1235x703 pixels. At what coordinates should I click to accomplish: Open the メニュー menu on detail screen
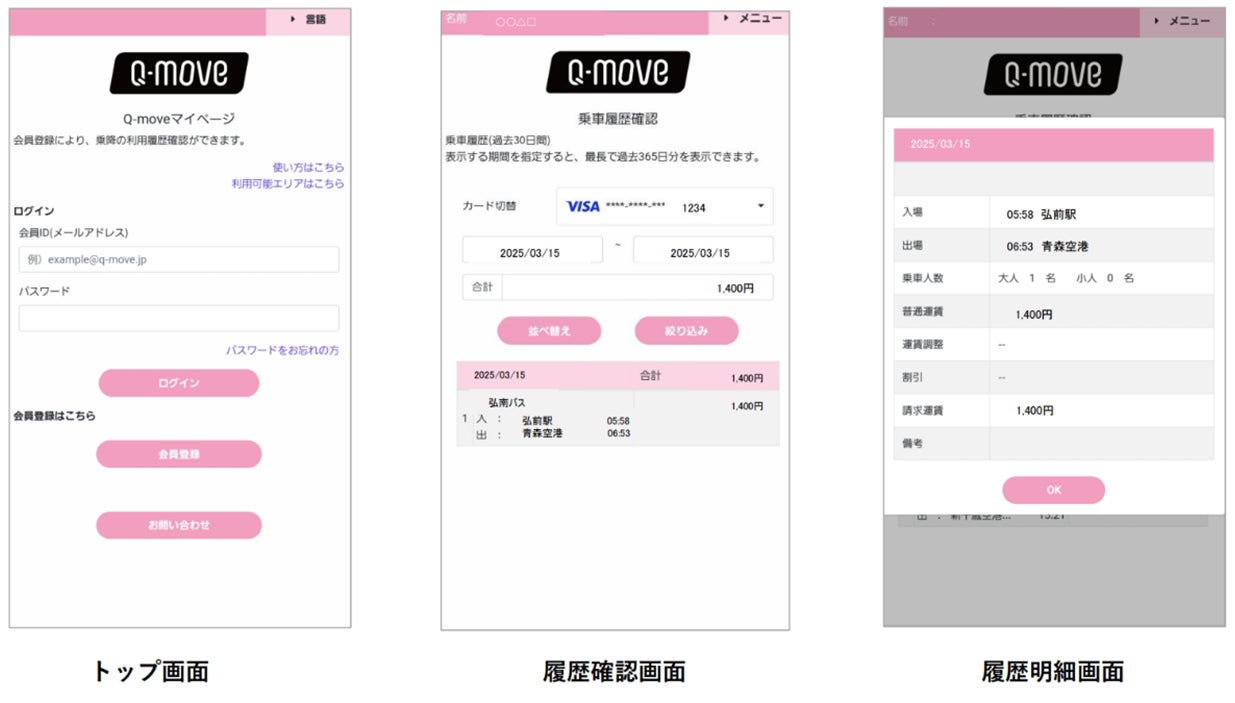[x=1182, y=22]
